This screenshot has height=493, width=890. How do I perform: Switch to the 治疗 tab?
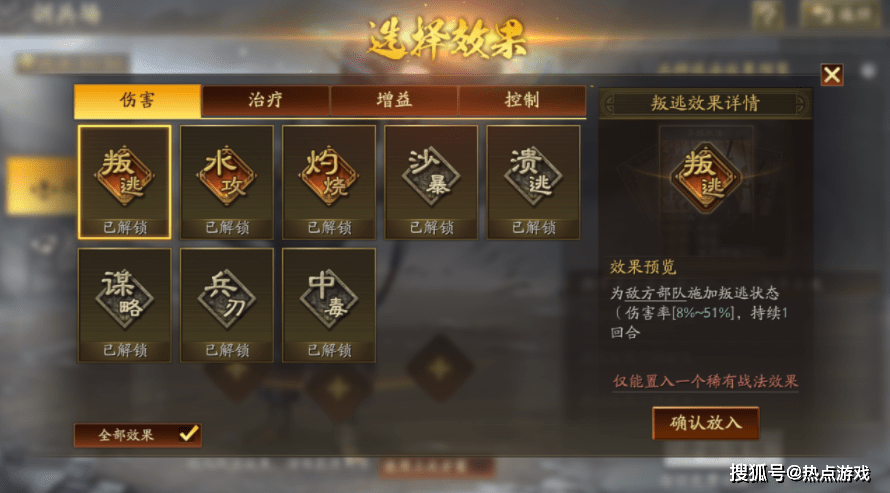click(x=265, y=100)
